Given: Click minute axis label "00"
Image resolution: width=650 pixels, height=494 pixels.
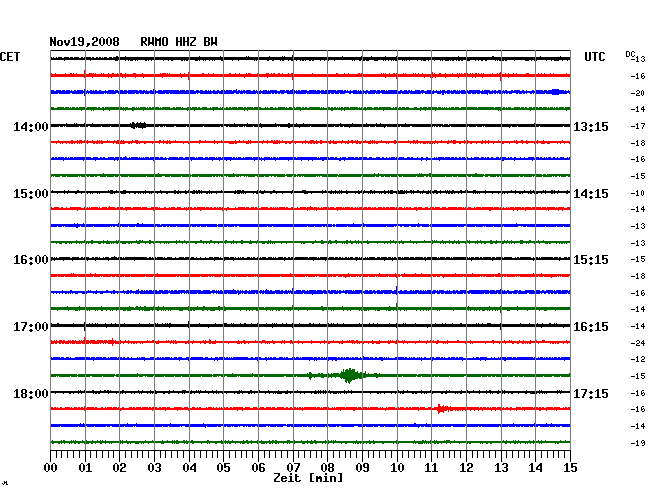Looking at the screenshot, I should (51, 467).
